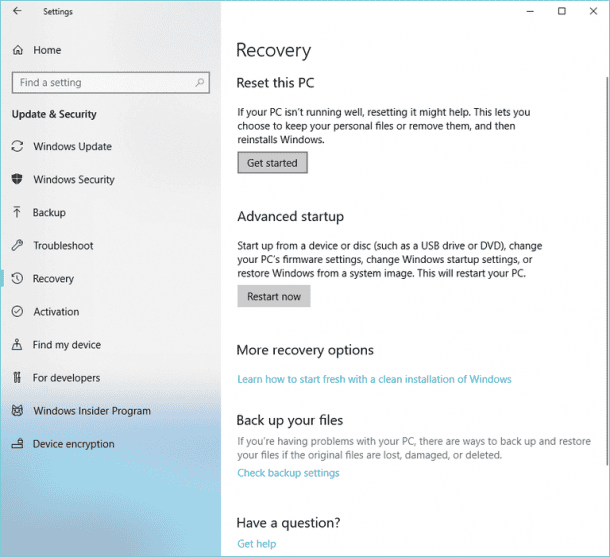Click the Get help link
This screenshot has height=557, width=610.
256,544
